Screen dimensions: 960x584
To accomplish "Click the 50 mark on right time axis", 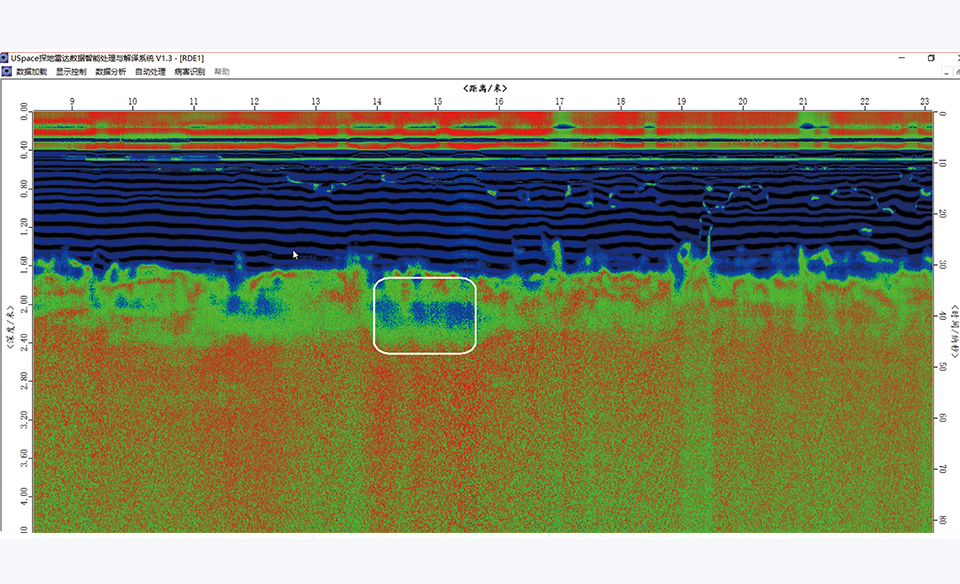I will click(x=940, y=368).
